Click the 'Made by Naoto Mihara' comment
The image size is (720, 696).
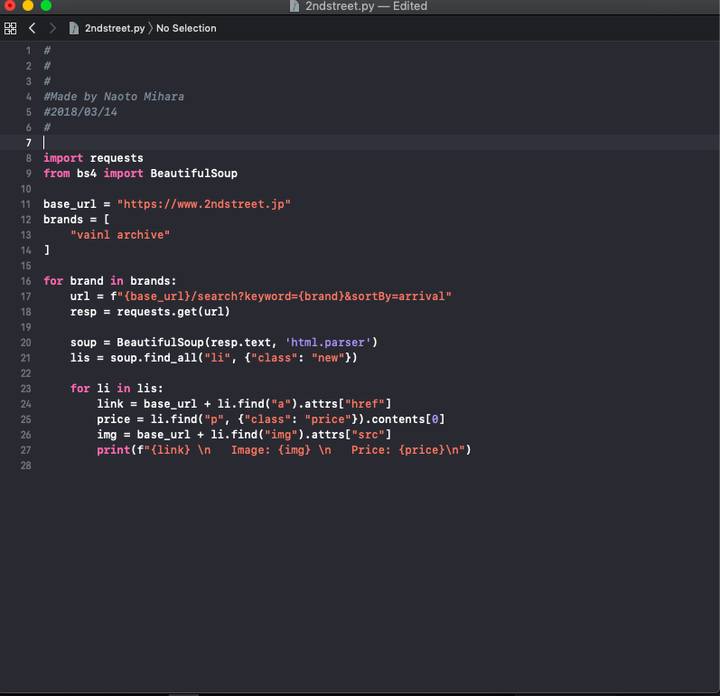coord(114,97)
